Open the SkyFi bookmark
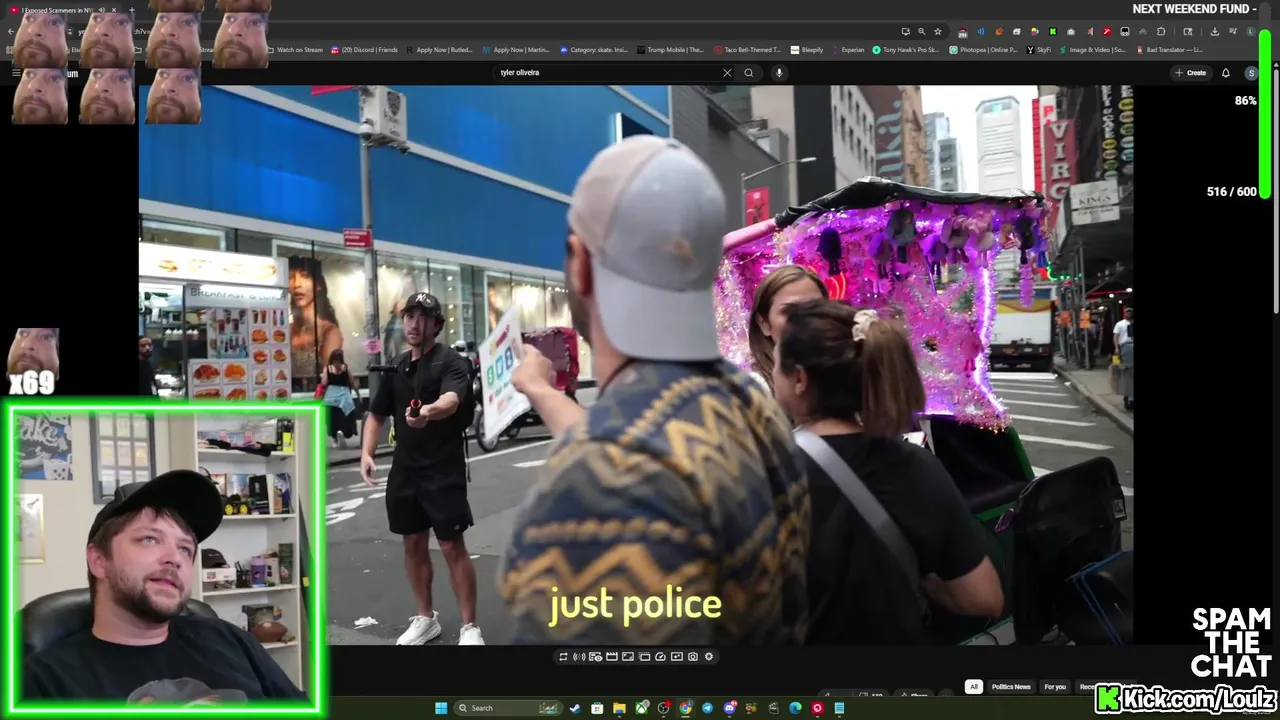This screenshot has height=720, width=1280. [1039, 49]
